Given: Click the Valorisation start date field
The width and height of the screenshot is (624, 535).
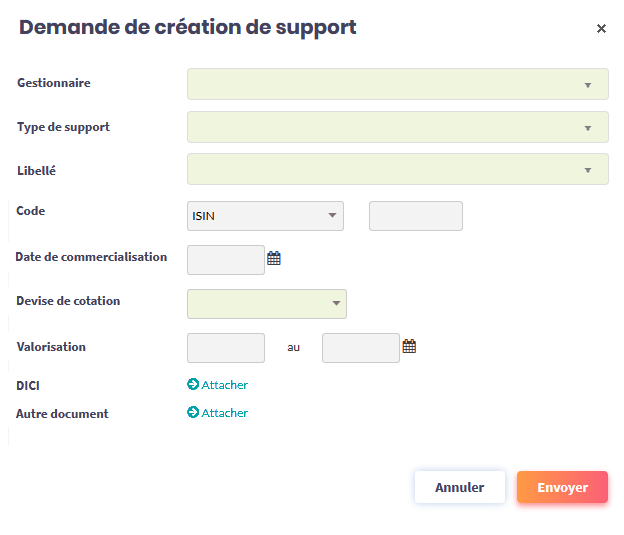Looking at the screenshot, I should [225, 348].
